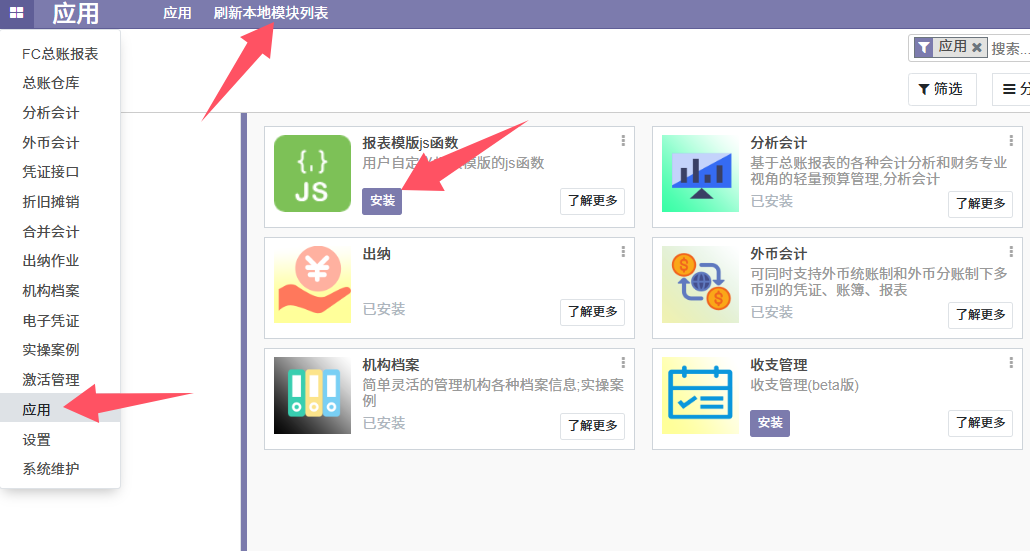Click the 外币会计 currency exchange icon
This screenshot has width=1030, height=551.
[700, 285]
